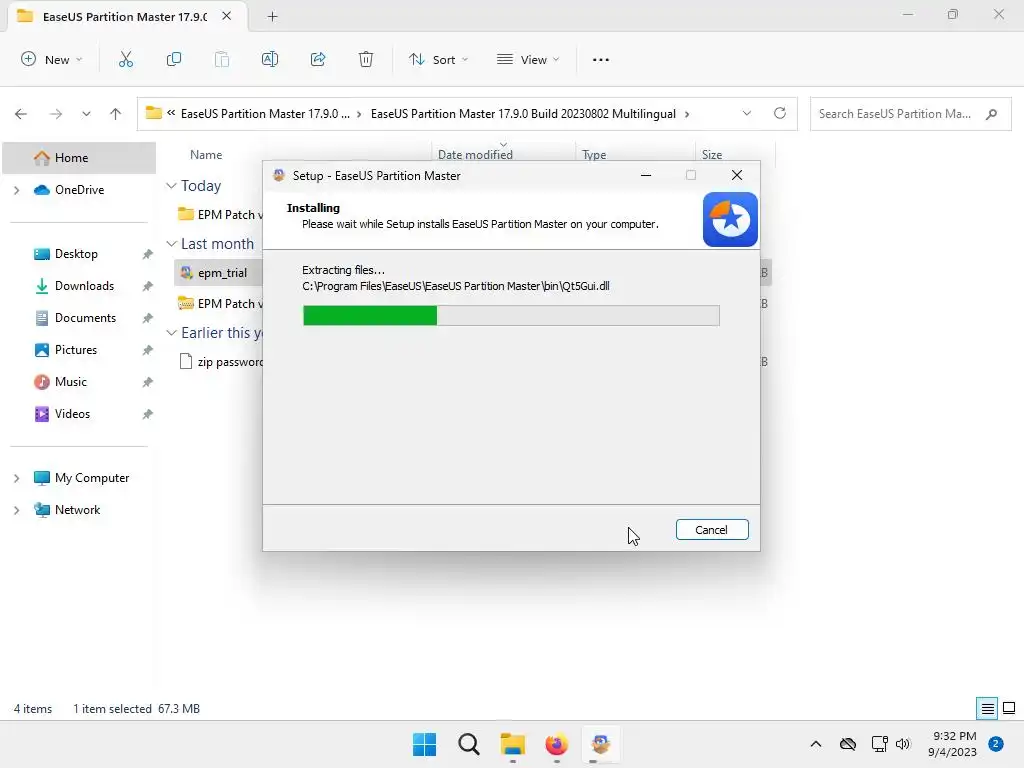Screen dimensions: 1024x768
Task: Open recent locations dropdown arrow
Action: (x=86, y=114)
